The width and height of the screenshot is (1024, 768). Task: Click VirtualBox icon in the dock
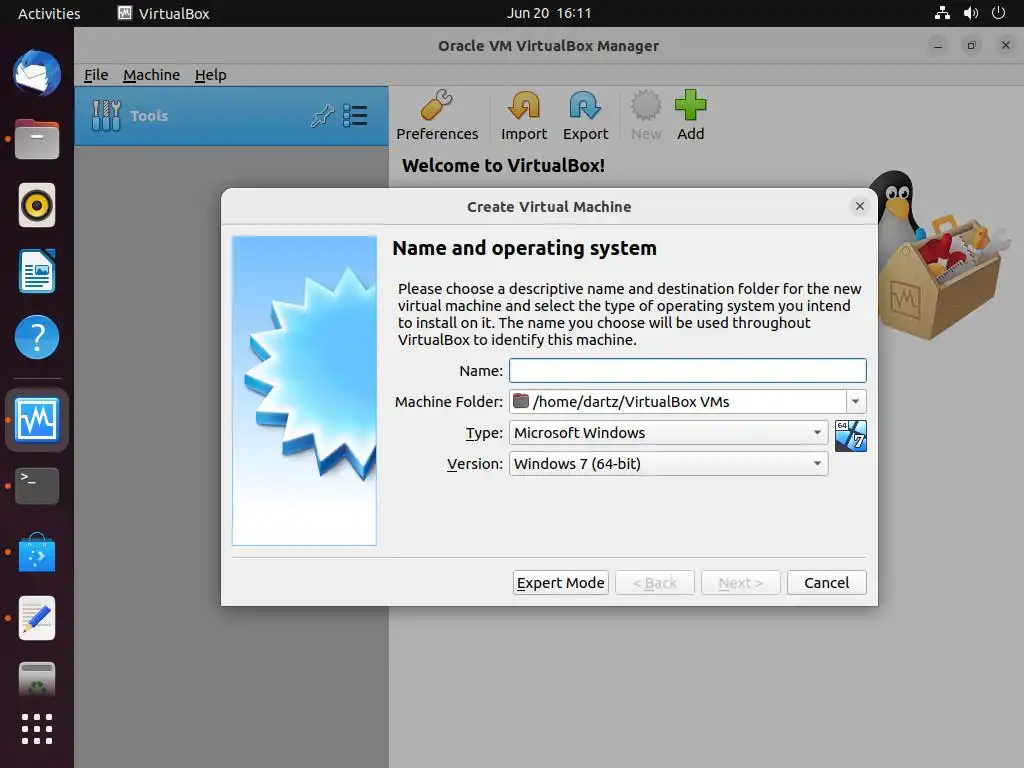tap(37, 420)
